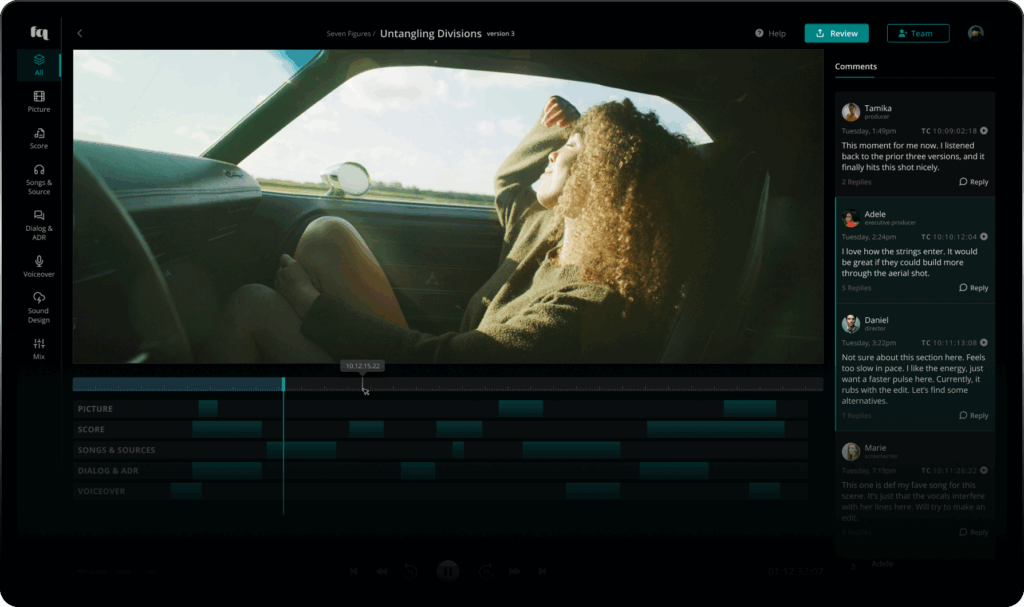Expand the 2 Replies under Tamika's comment
This screenshot has width=1024, height=607.
(856, 182)
